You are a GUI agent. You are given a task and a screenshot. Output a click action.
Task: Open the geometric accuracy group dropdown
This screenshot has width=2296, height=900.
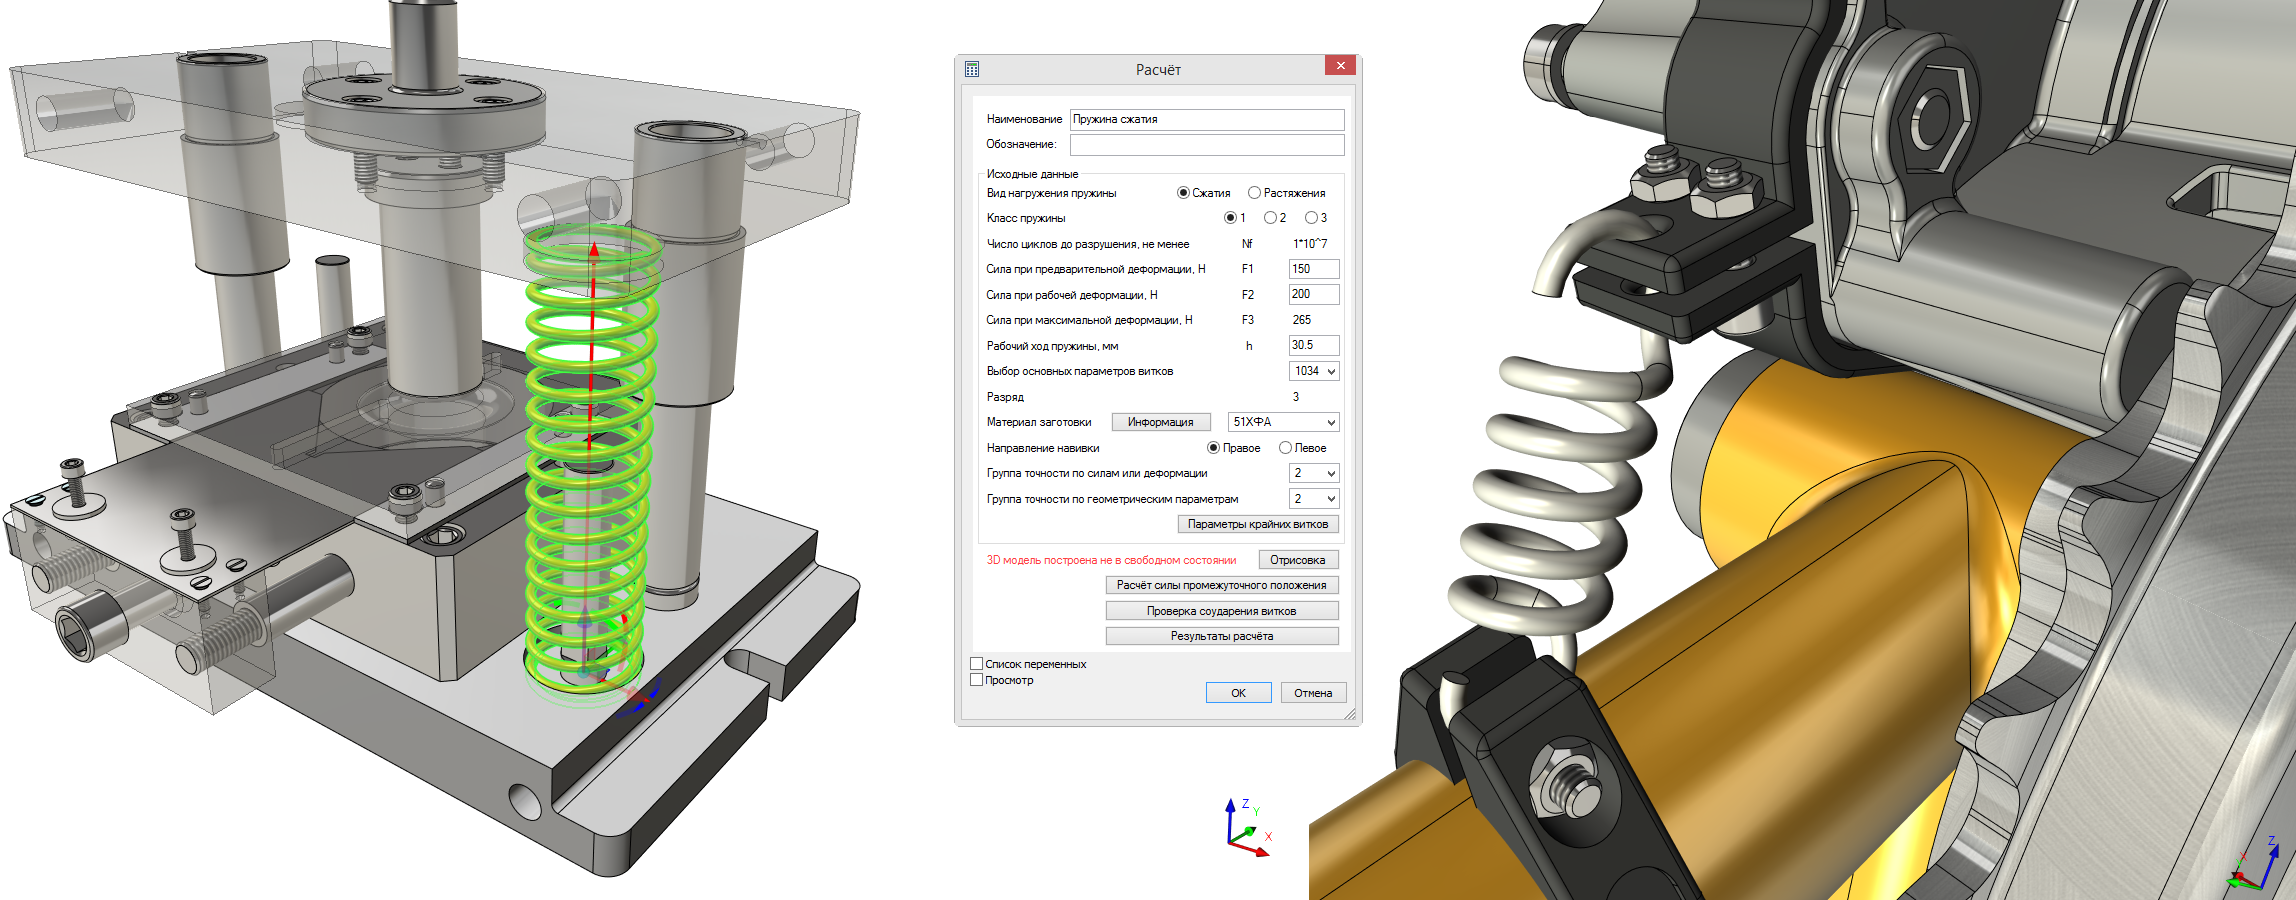tap(1314, 499)
